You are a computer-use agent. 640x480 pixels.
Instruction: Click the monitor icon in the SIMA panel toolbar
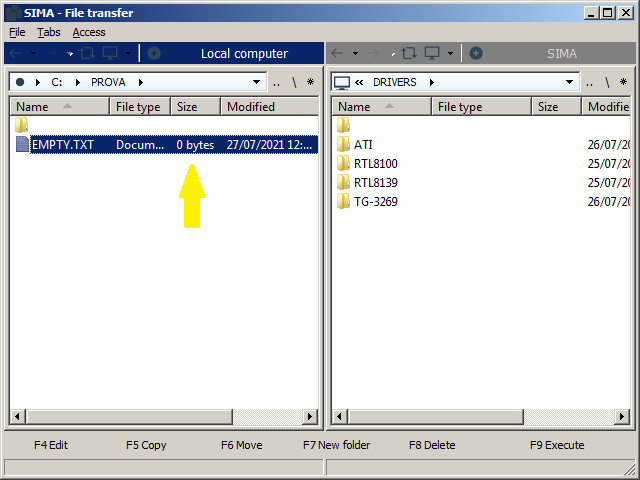[x=432, y=53]
